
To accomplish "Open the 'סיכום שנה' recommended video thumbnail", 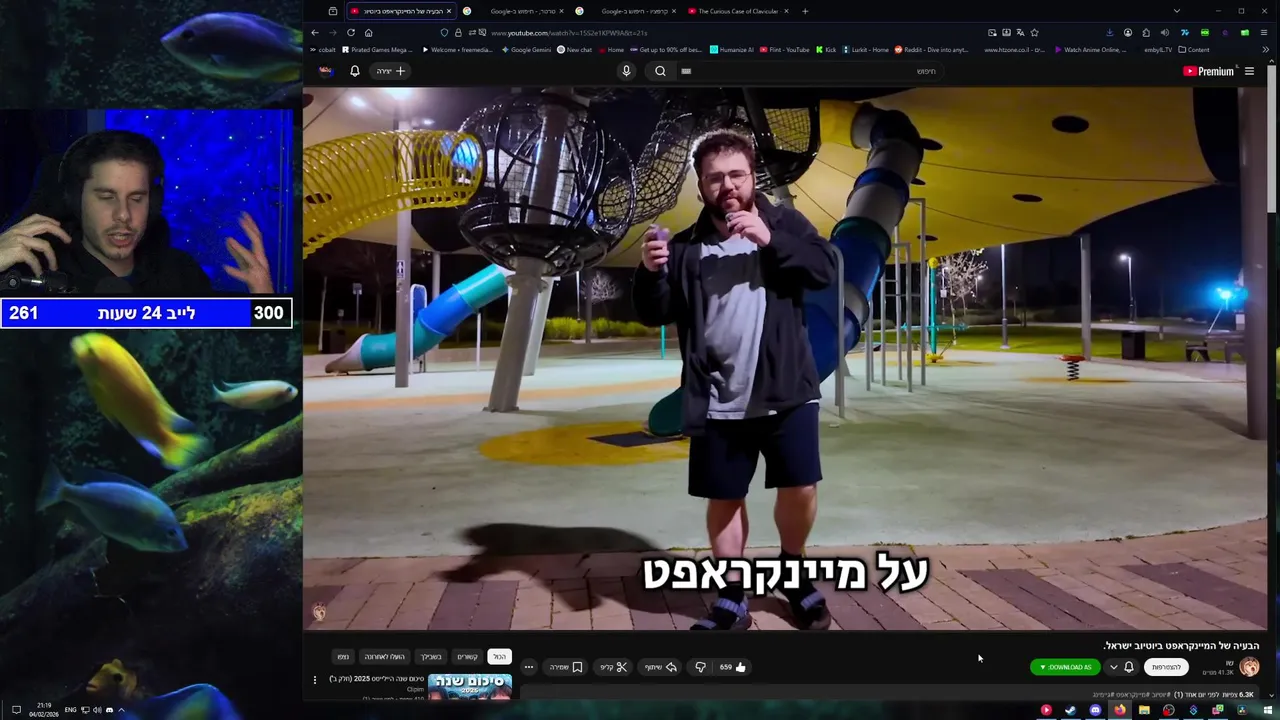I will pyautogui.click(x=469, y=687).
